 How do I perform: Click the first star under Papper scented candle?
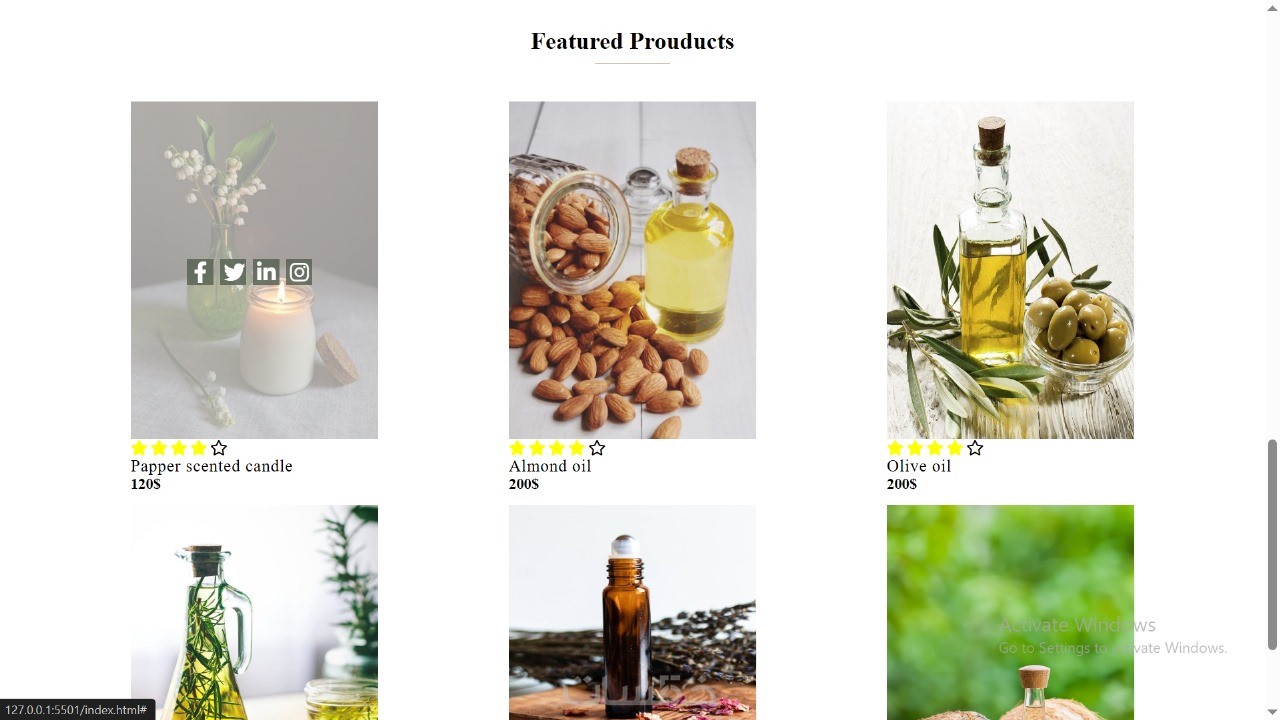tap(139, 448)
